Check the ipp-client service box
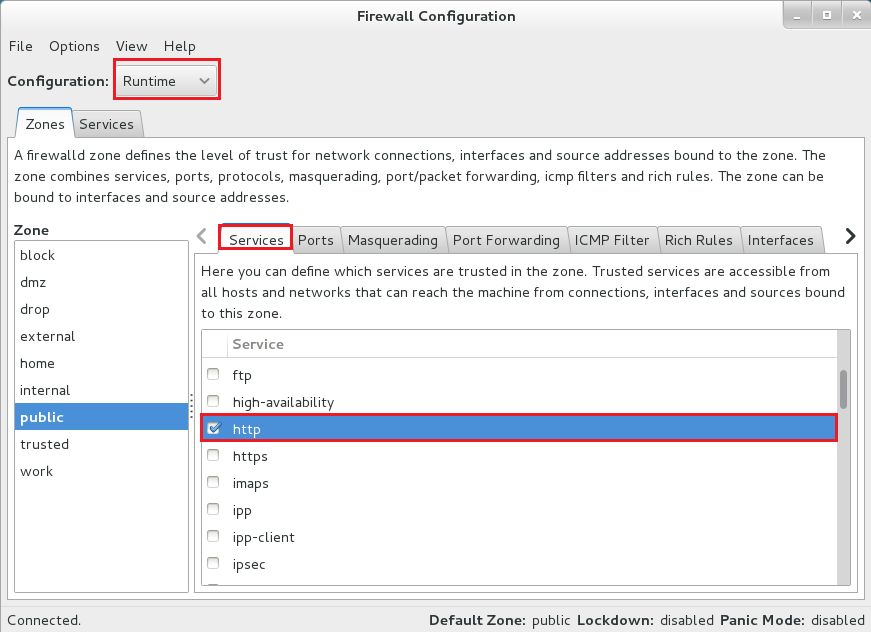The height and width of the screenshot is (632, 871). coord(213,537)
